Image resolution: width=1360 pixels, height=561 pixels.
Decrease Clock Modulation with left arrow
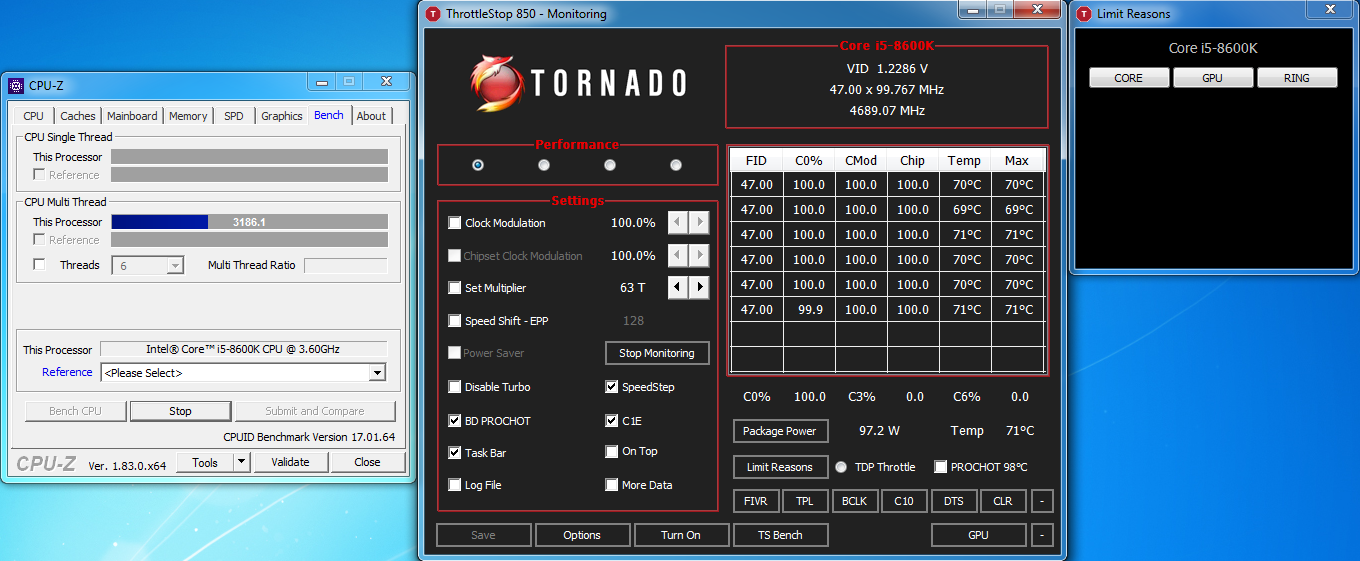[x=677, y=223]
